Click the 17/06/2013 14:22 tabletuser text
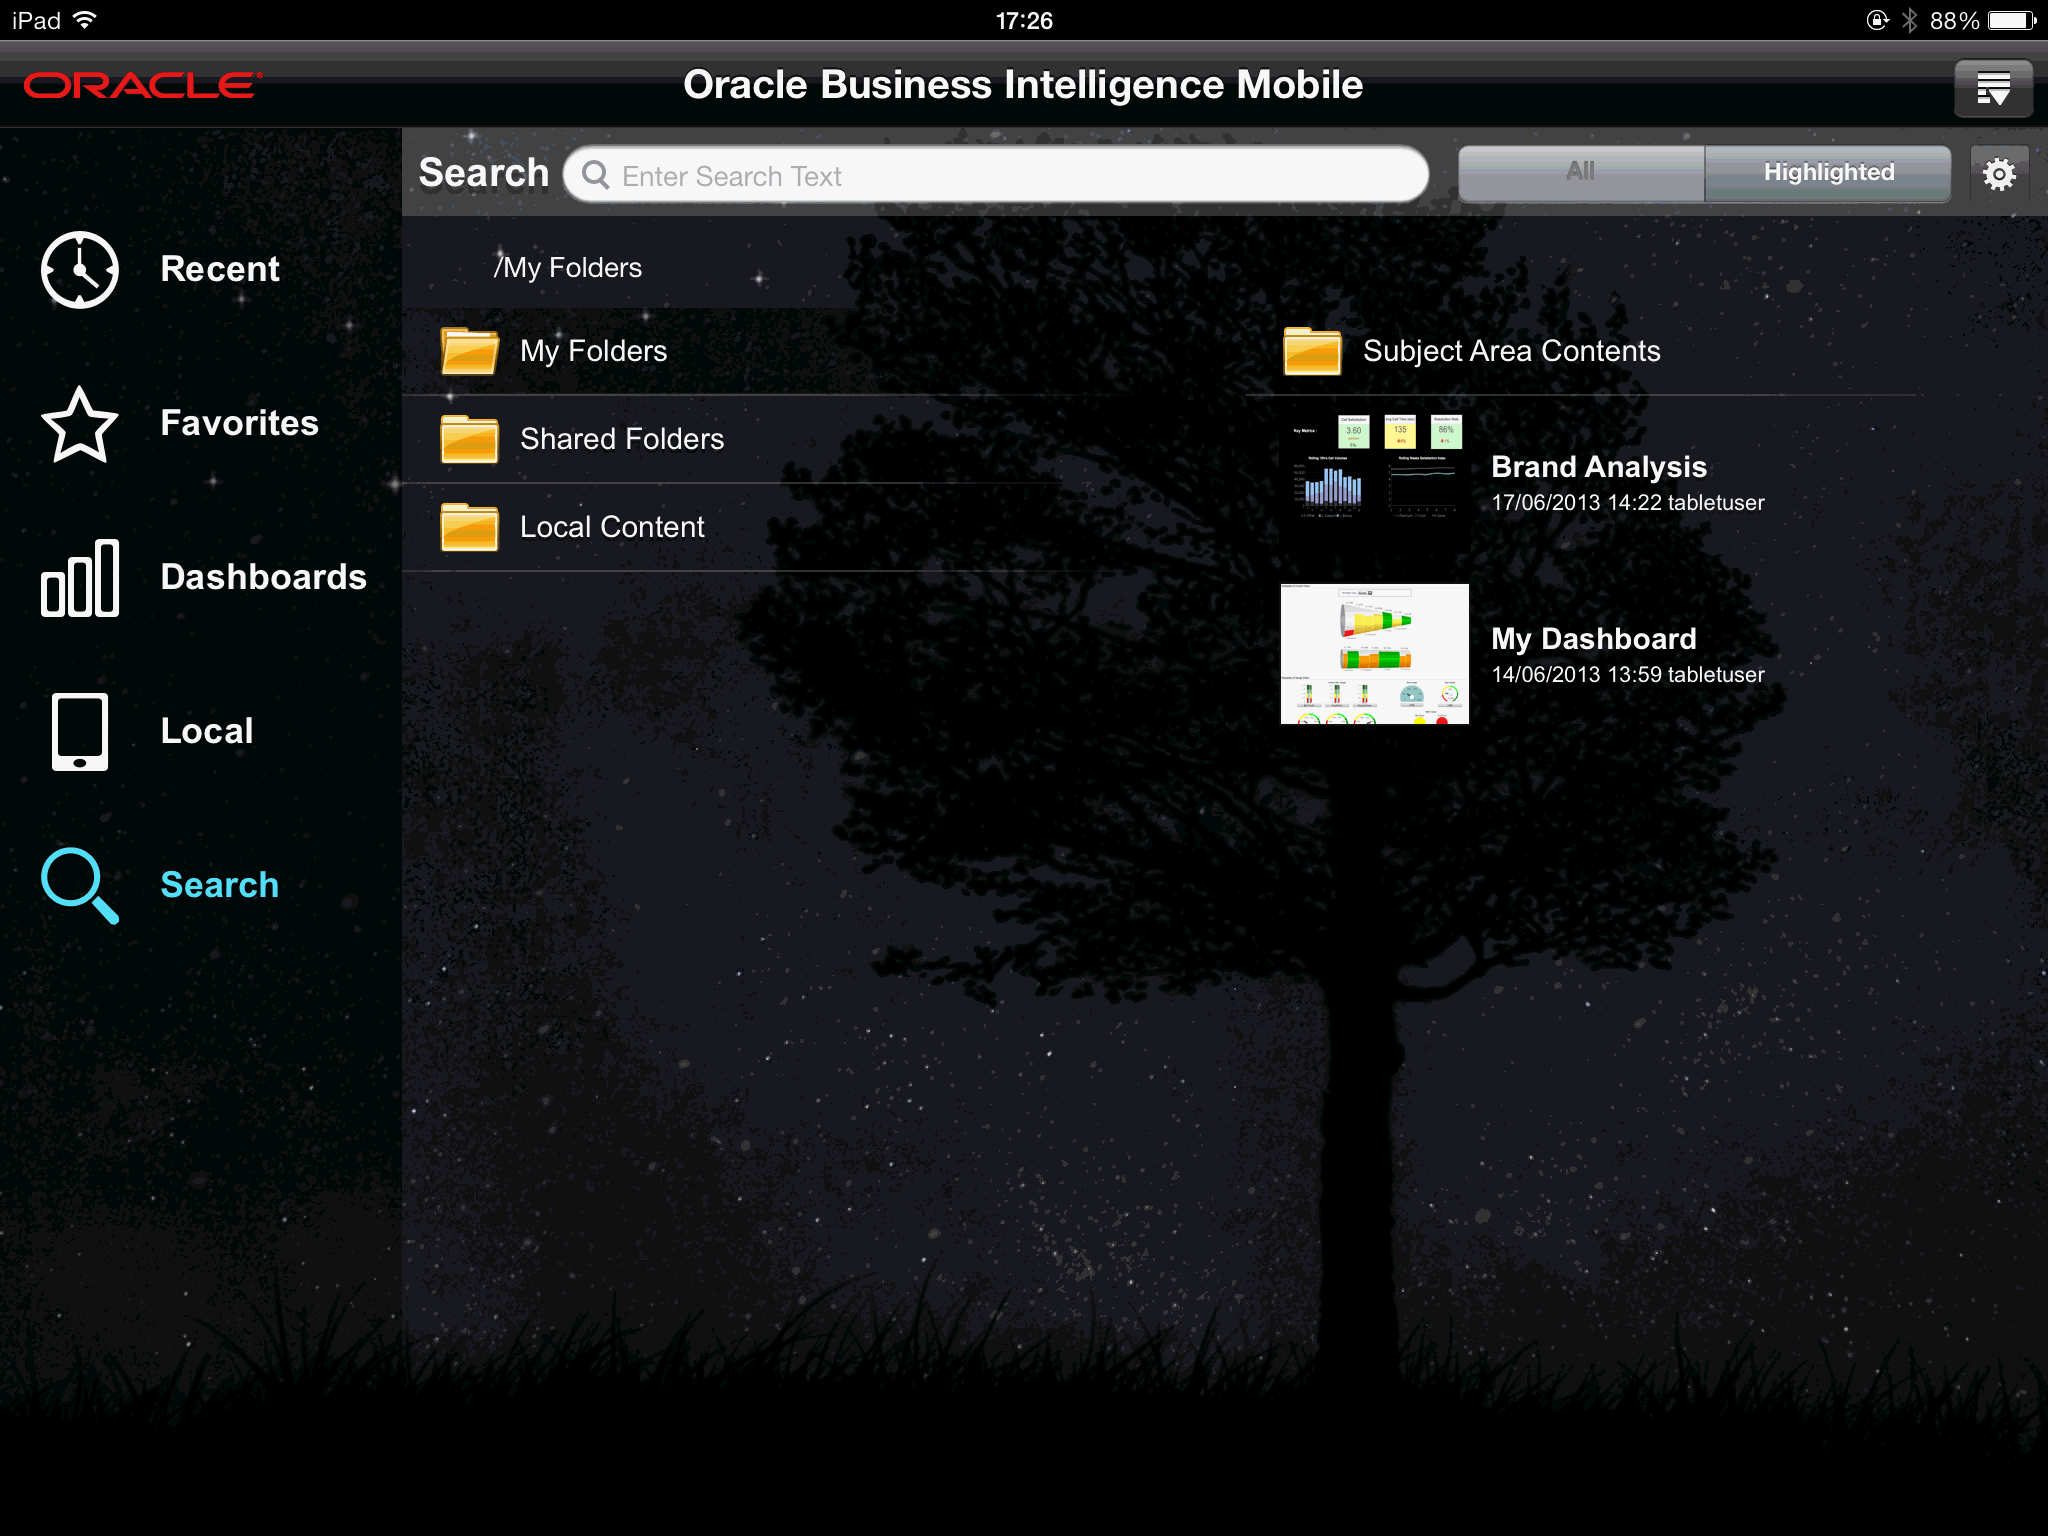Image resolution: width=2048 pixels, height=1536 pixels. (x=1628, y=503)
